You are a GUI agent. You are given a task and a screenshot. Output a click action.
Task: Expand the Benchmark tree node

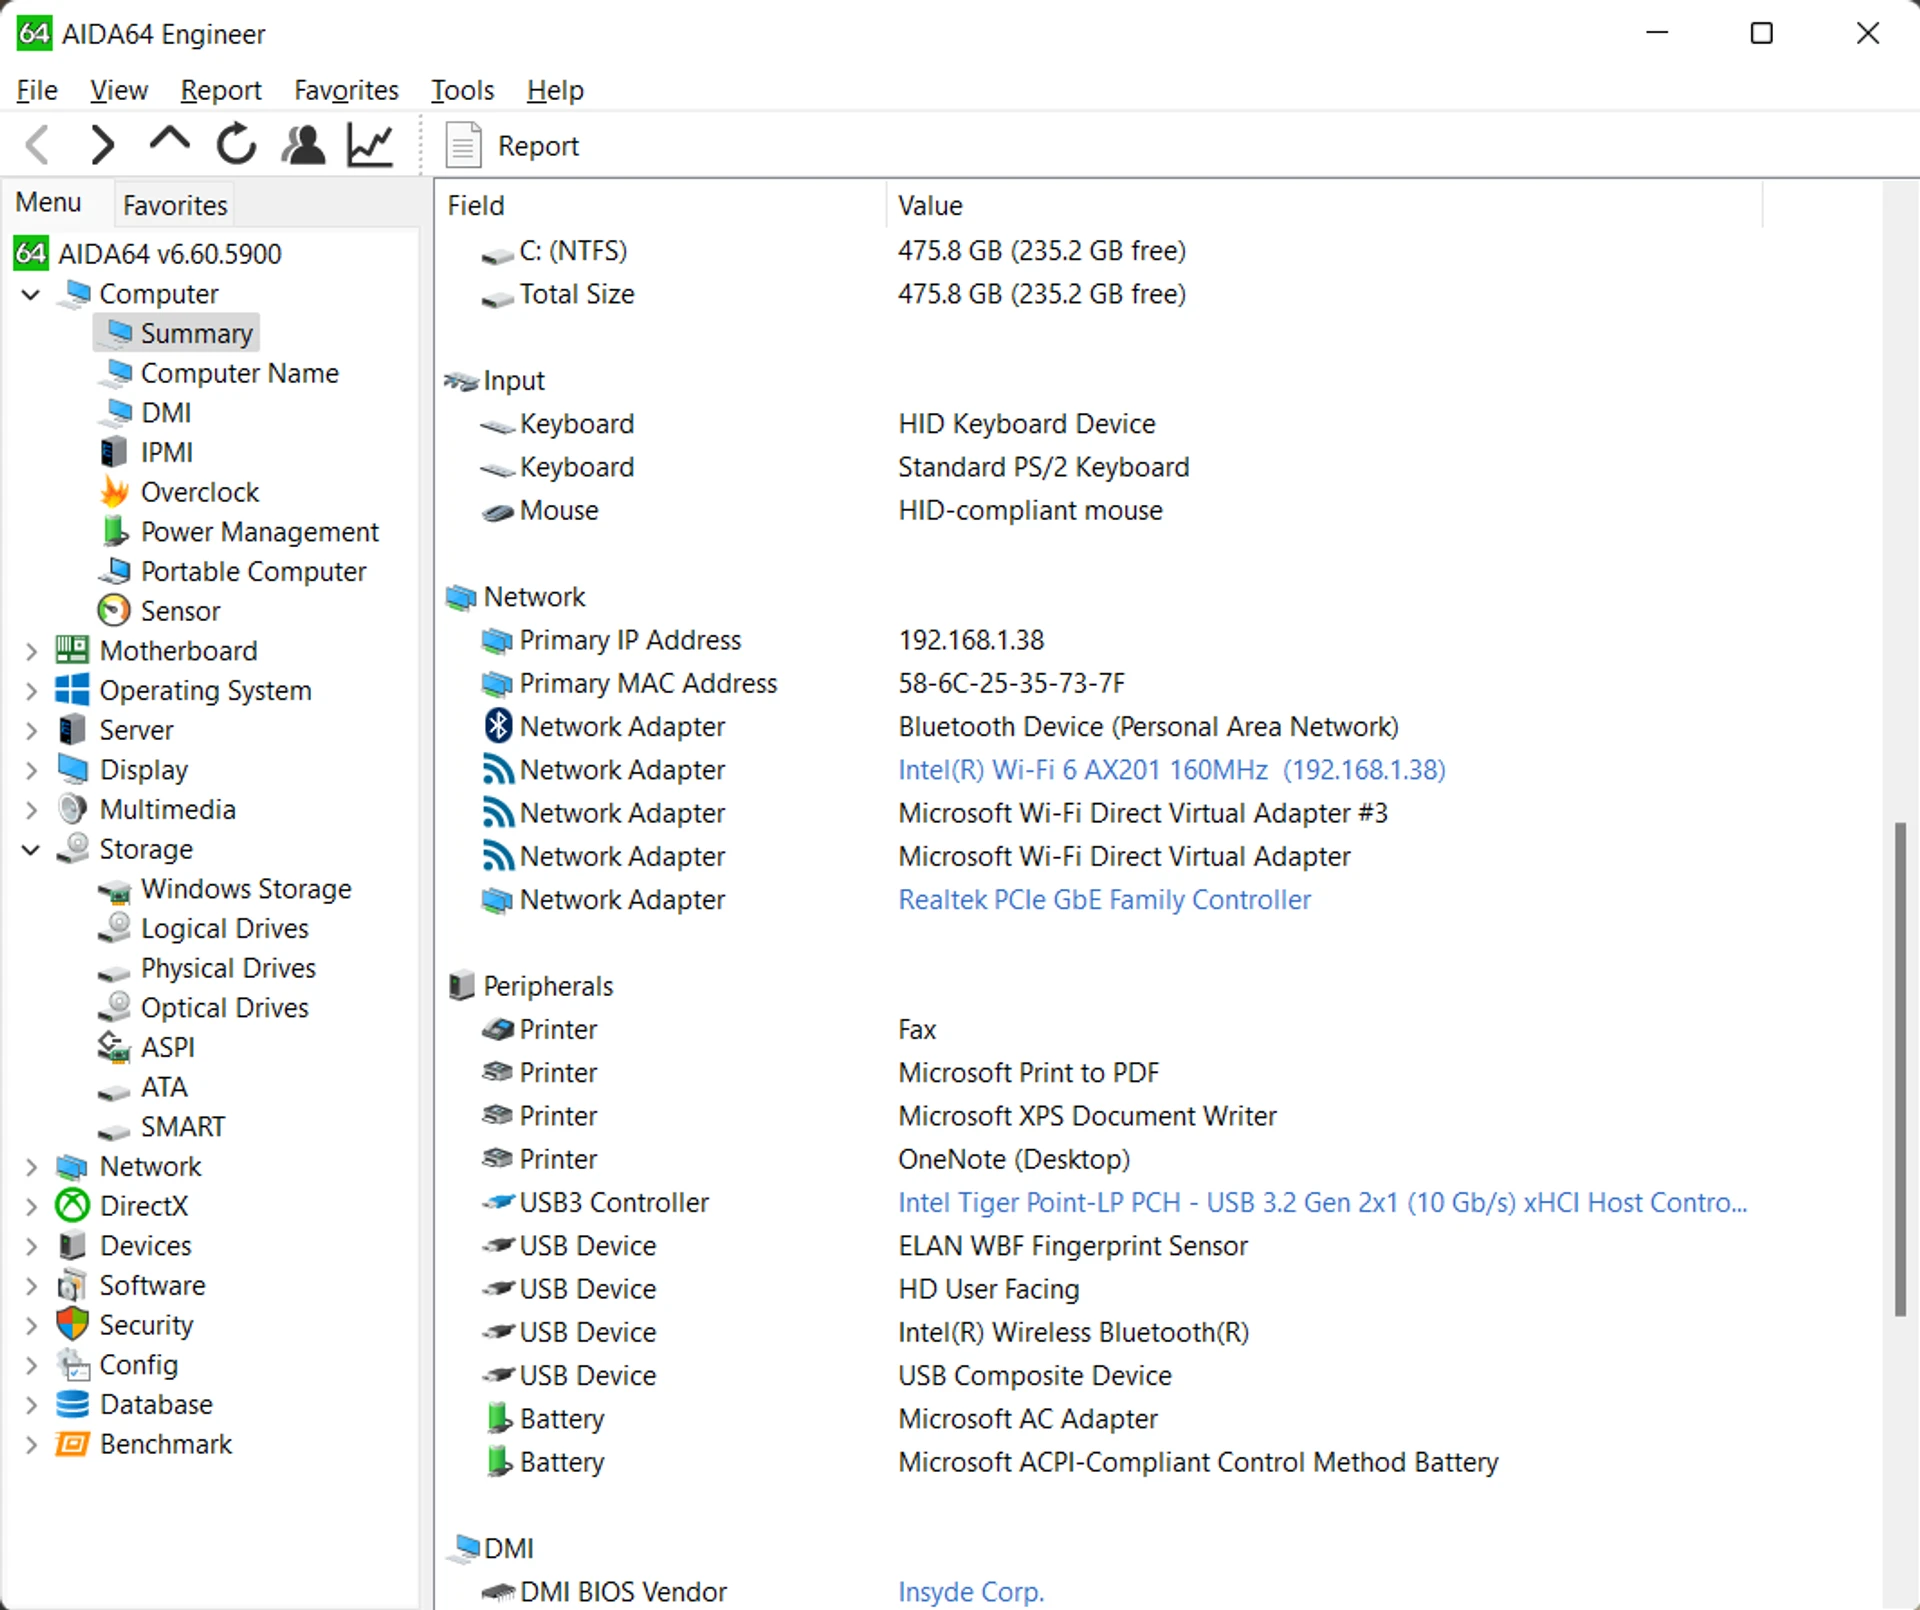coord(31,1444)
